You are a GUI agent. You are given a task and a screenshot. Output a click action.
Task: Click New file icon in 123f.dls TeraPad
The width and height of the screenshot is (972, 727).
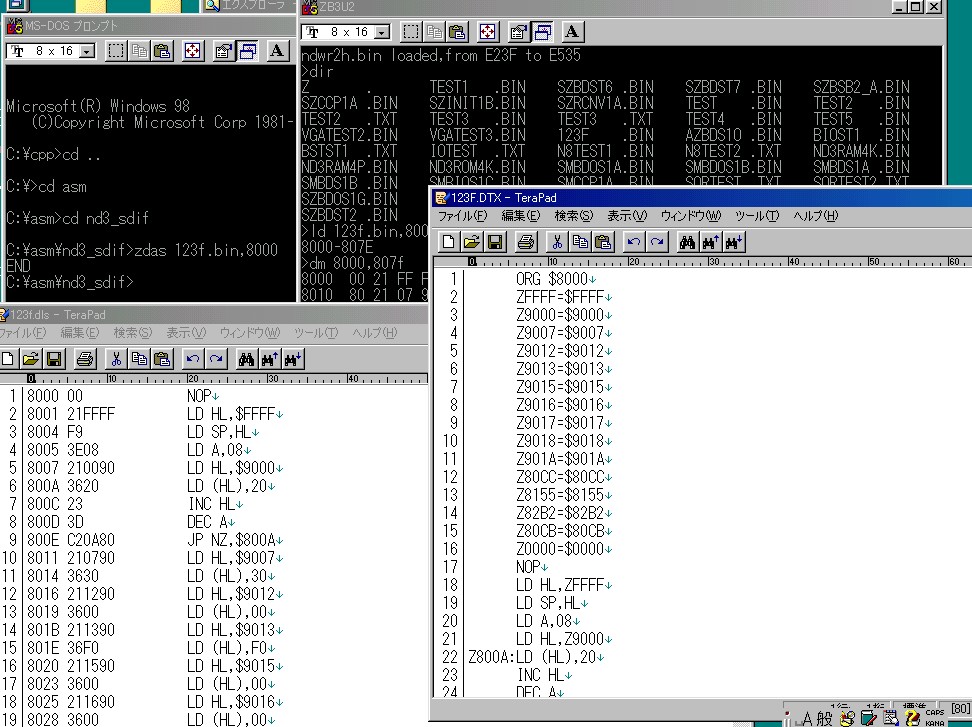pos(7,359)
